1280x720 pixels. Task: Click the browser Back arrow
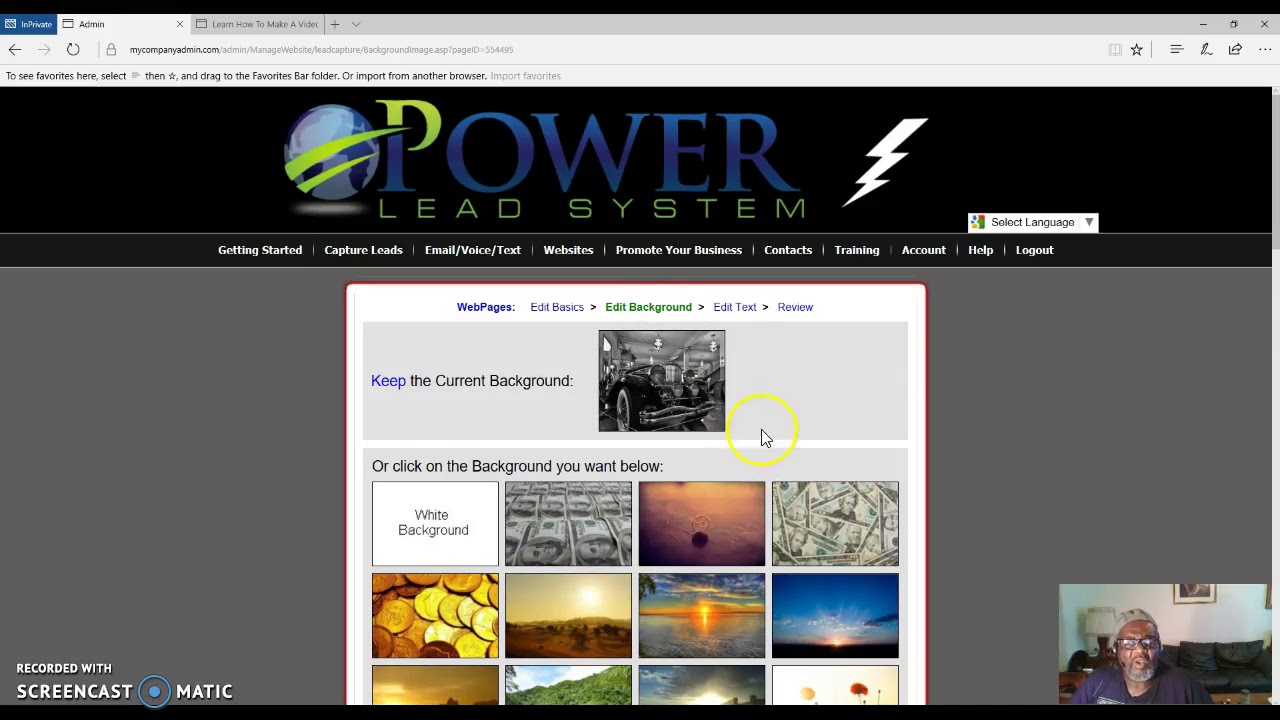point(14,49)
